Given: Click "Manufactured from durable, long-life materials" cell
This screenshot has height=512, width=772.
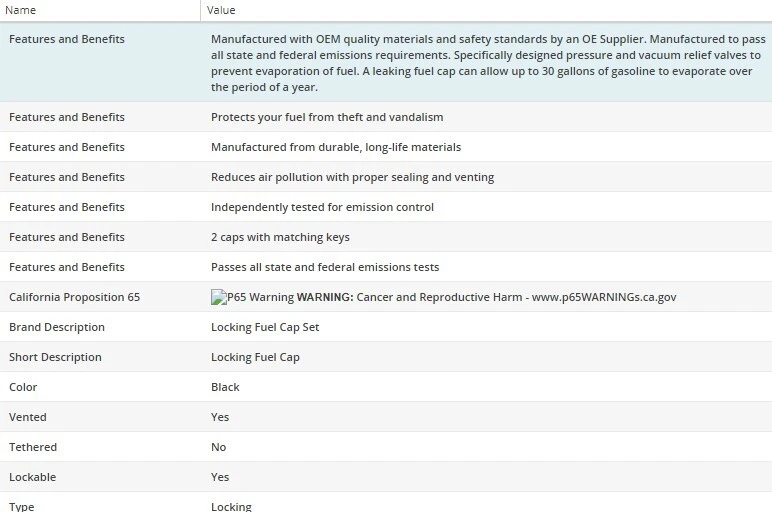Looking at the screenshot, I should [335, 147].
